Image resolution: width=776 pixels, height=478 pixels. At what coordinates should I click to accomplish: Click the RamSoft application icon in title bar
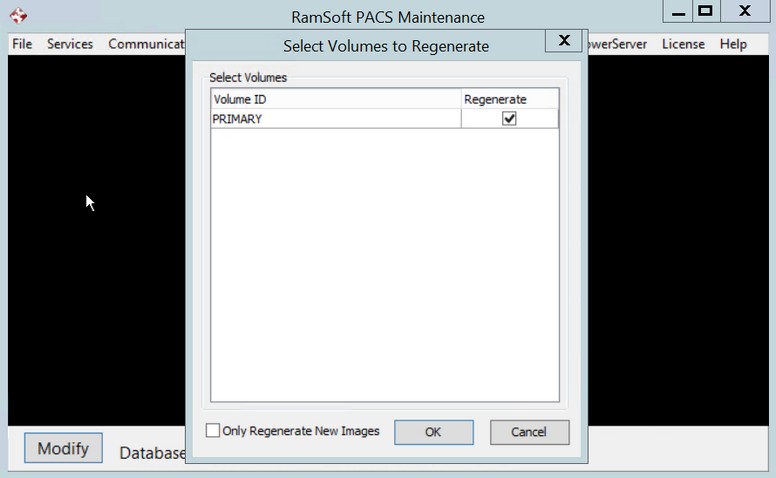(18, 17)
